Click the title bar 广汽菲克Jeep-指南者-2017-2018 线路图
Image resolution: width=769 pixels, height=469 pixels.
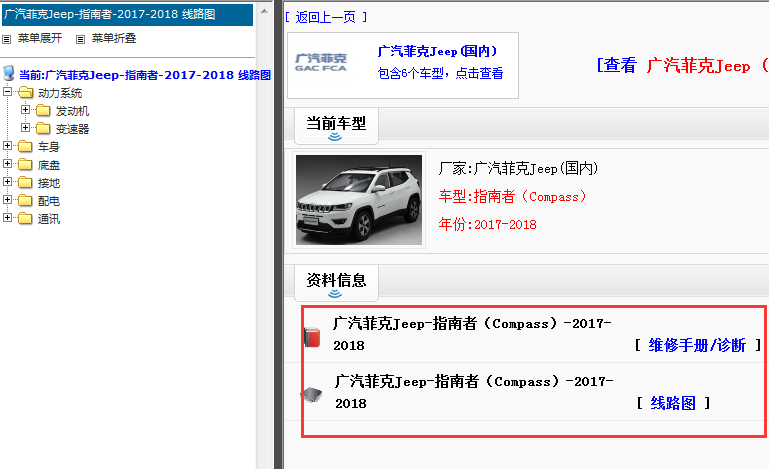(x=128, y=14)
